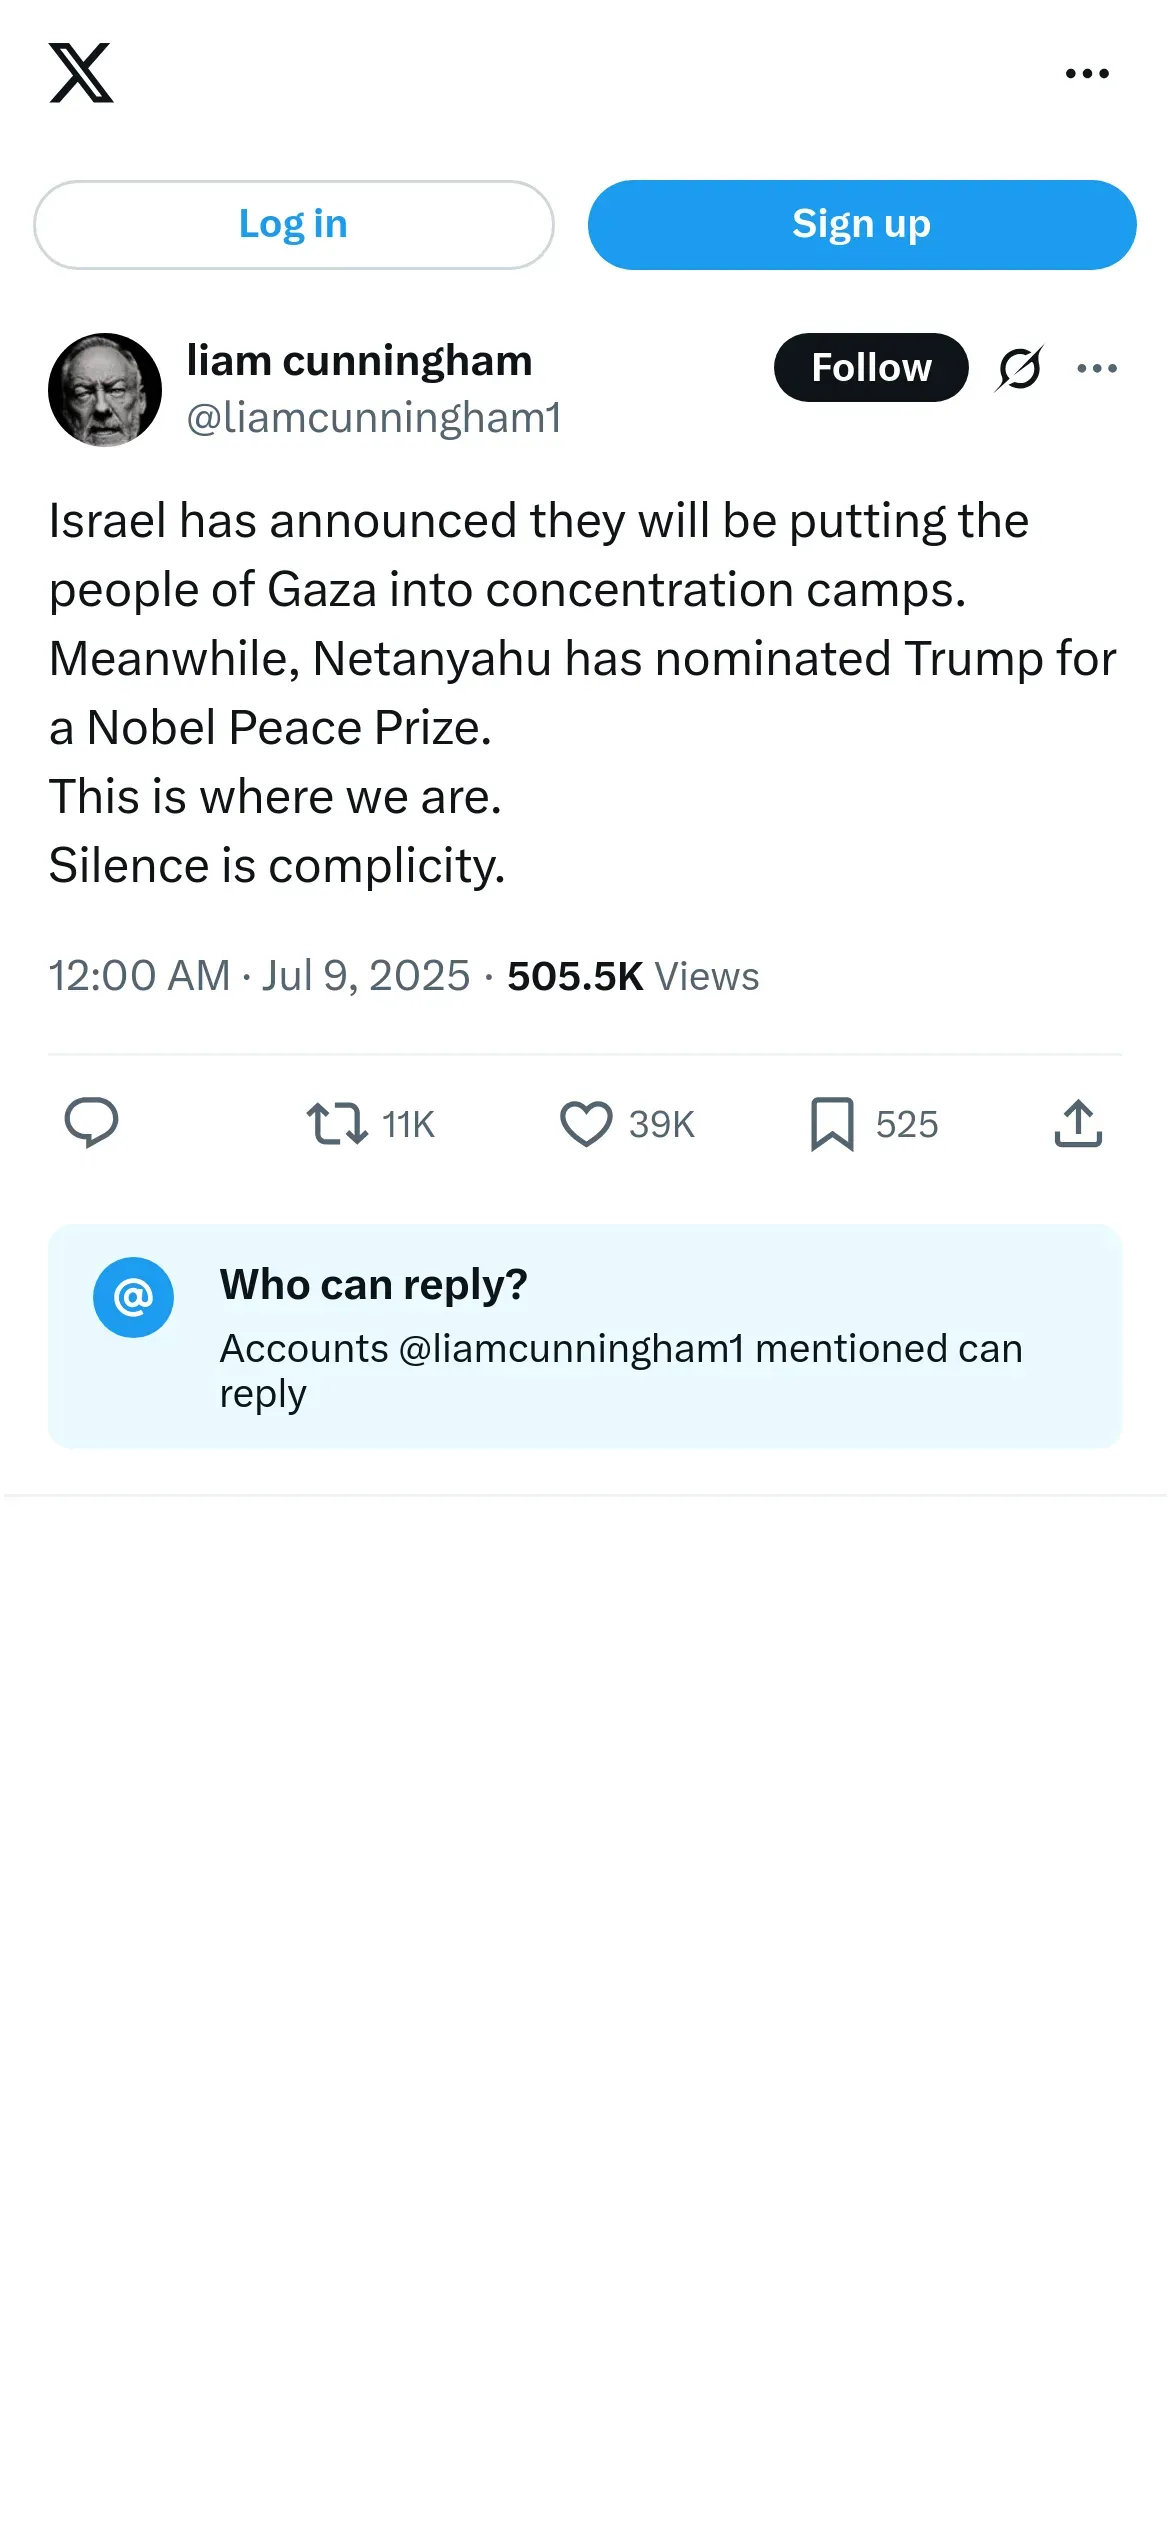Expand the post's three-dot More menu
Viewport: 1170px width, 2532px height.
pos(1097,368)
